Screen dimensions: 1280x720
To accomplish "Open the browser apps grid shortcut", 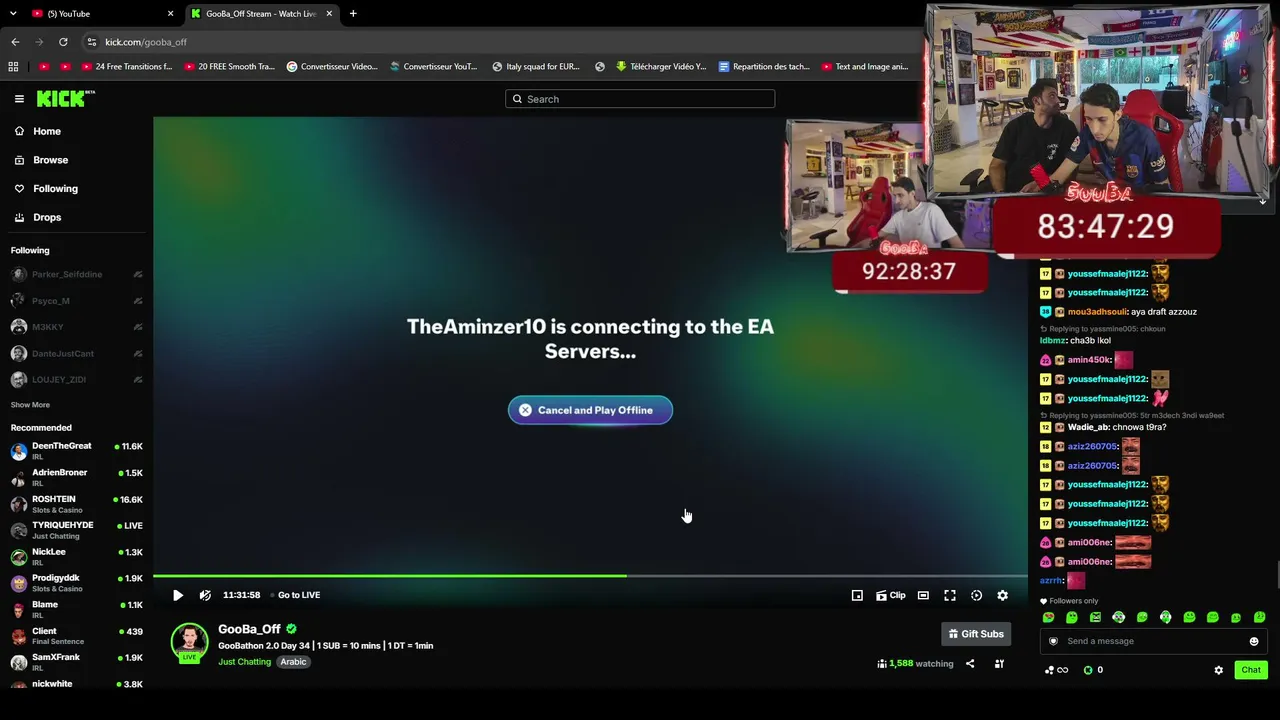I will tap(13, 67).
